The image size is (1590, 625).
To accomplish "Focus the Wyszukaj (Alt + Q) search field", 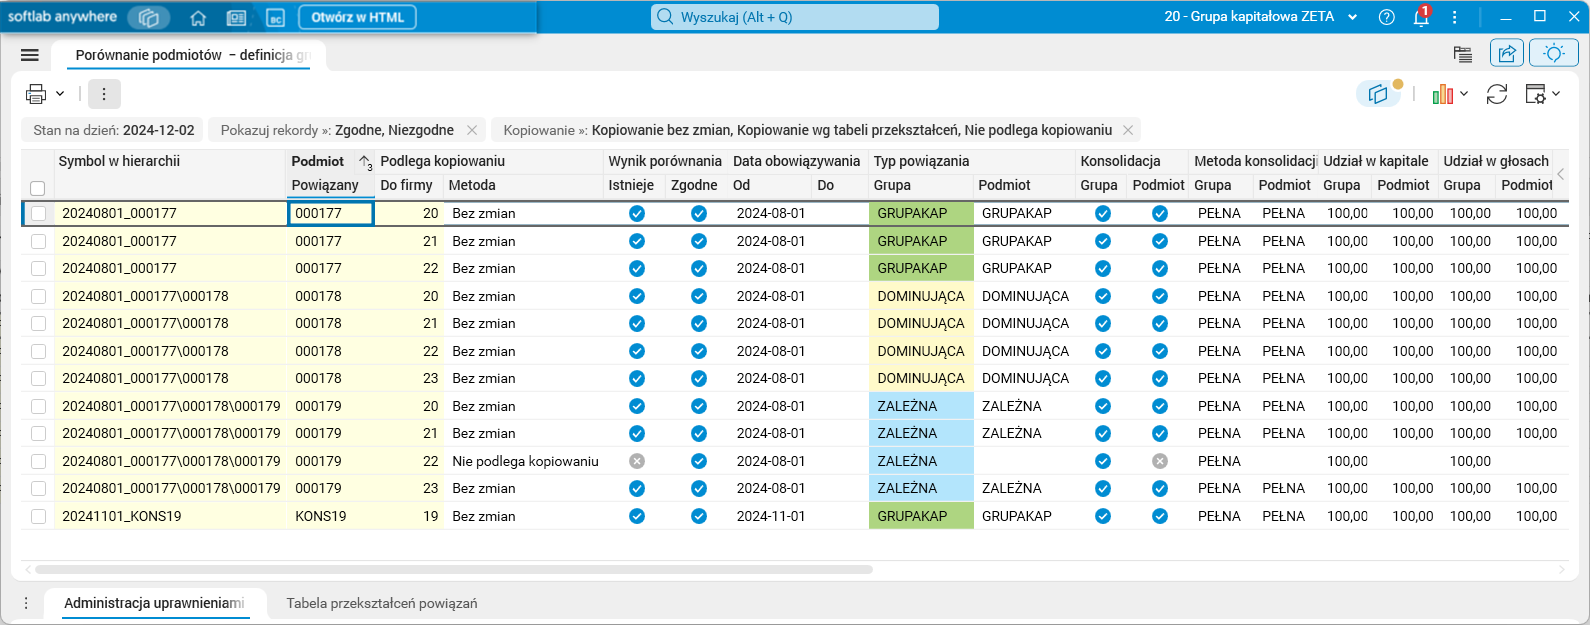I will click(x=795, y=17).
